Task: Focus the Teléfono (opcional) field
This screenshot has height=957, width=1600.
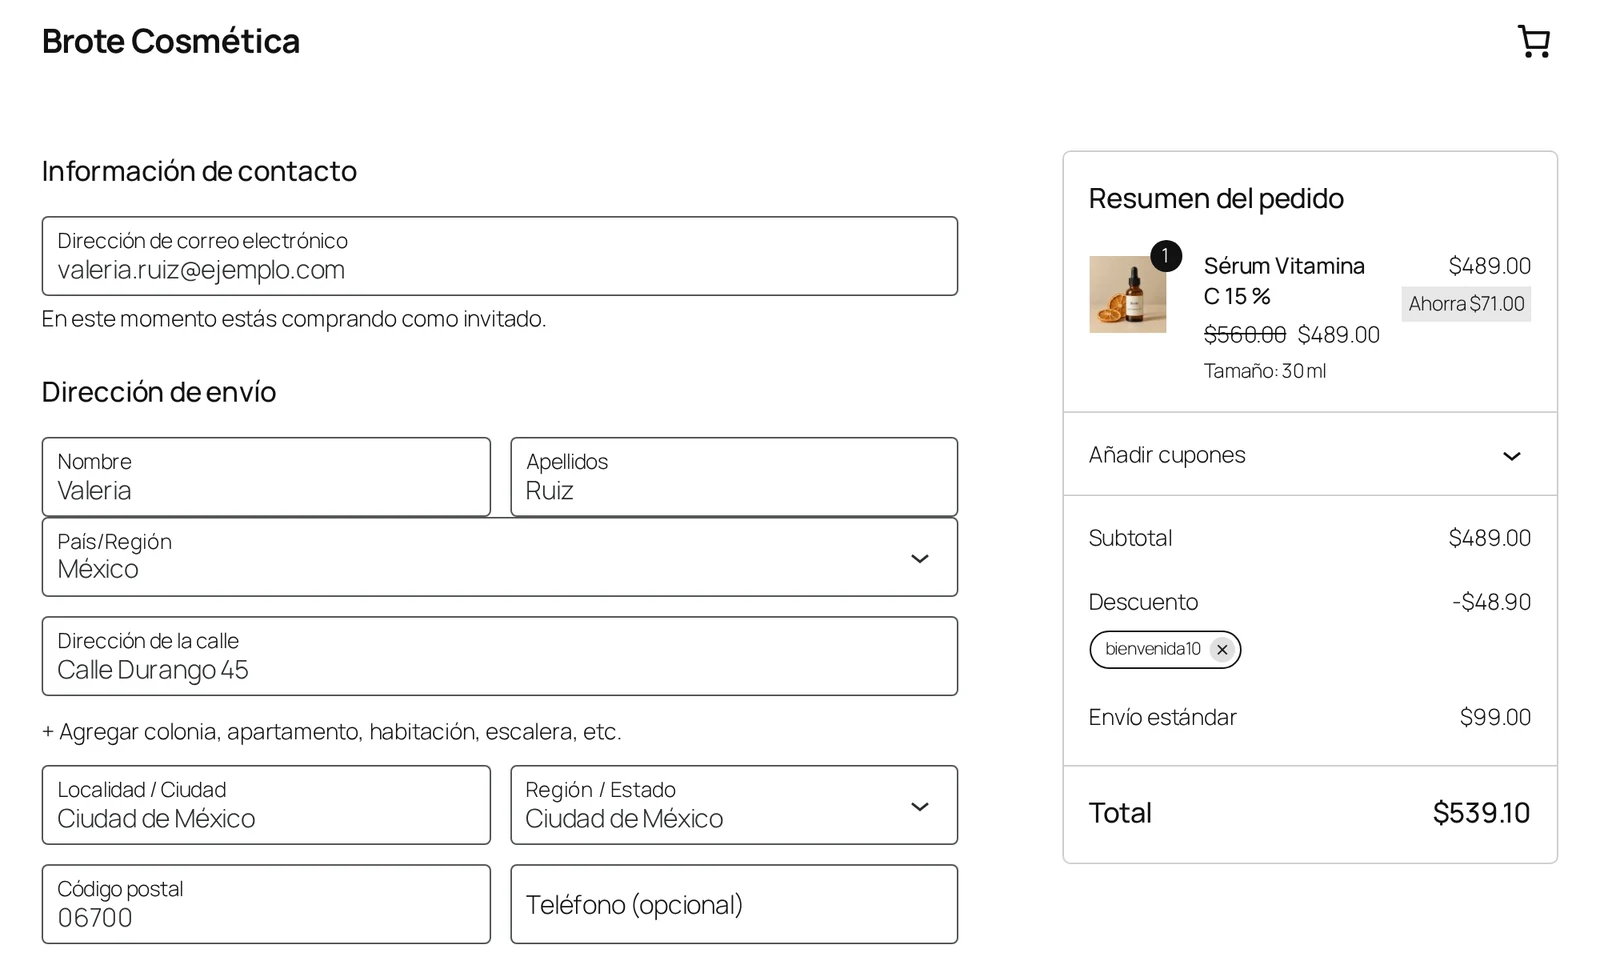Action: [x=734, y=904]
